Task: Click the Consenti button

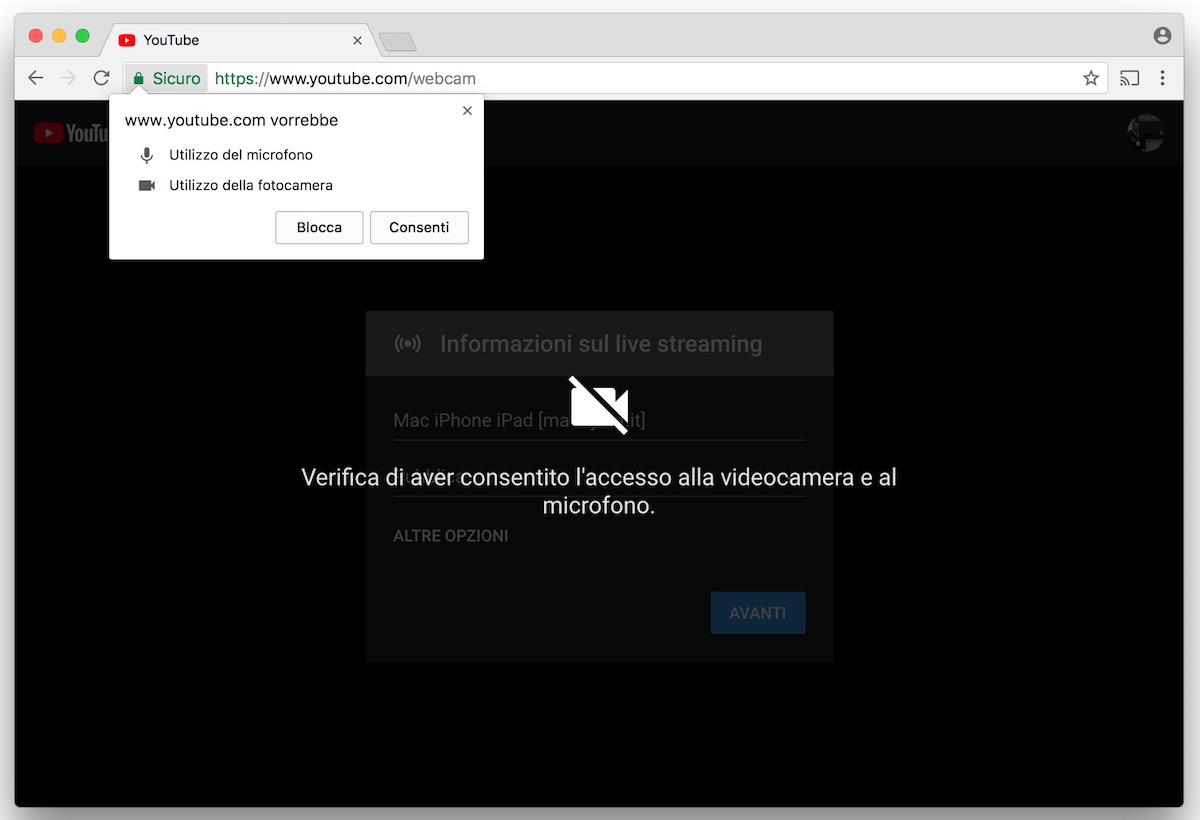Action: pos(419,227)
